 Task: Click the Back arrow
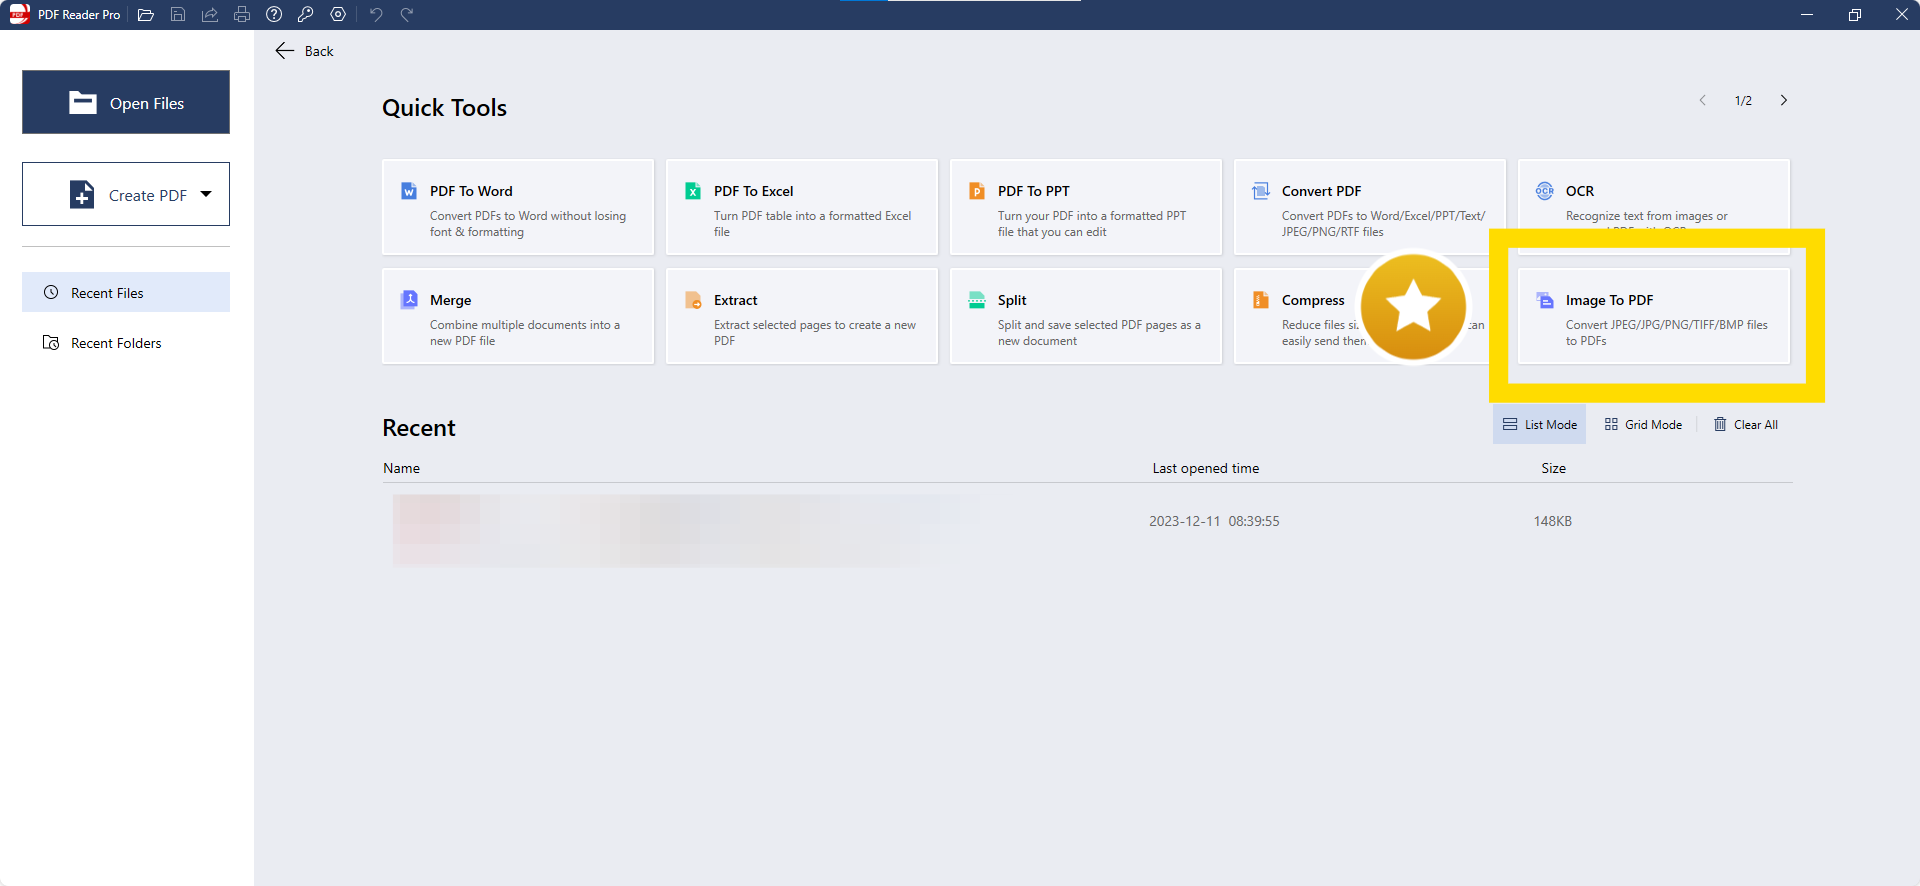point(286,51)
